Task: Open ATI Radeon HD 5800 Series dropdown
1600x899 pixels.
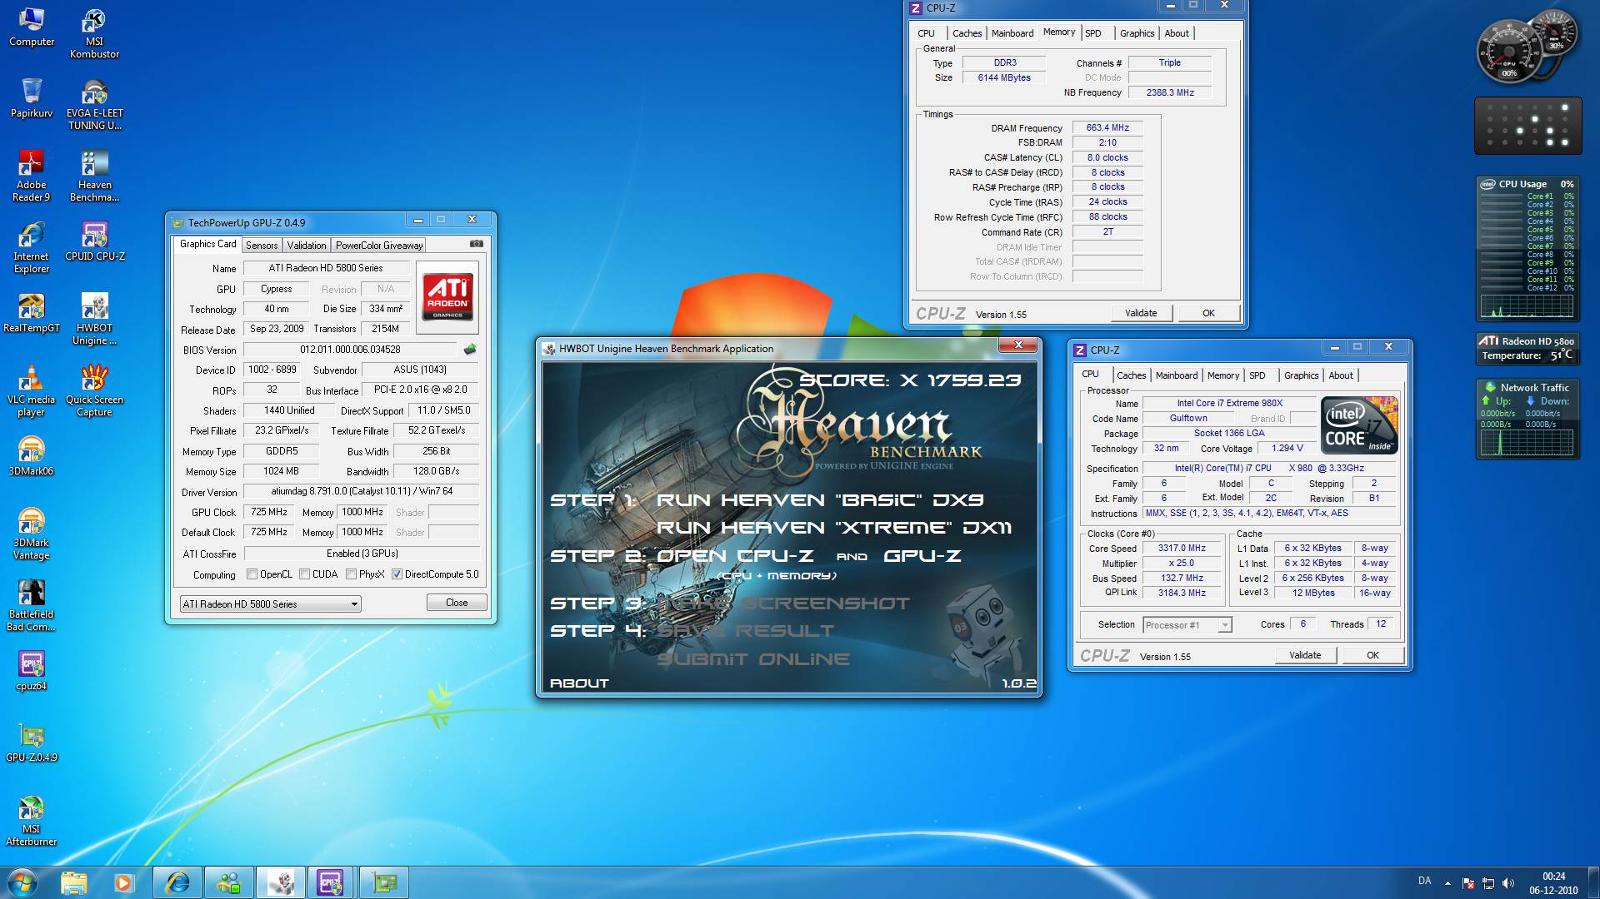Action: point(270,604)
